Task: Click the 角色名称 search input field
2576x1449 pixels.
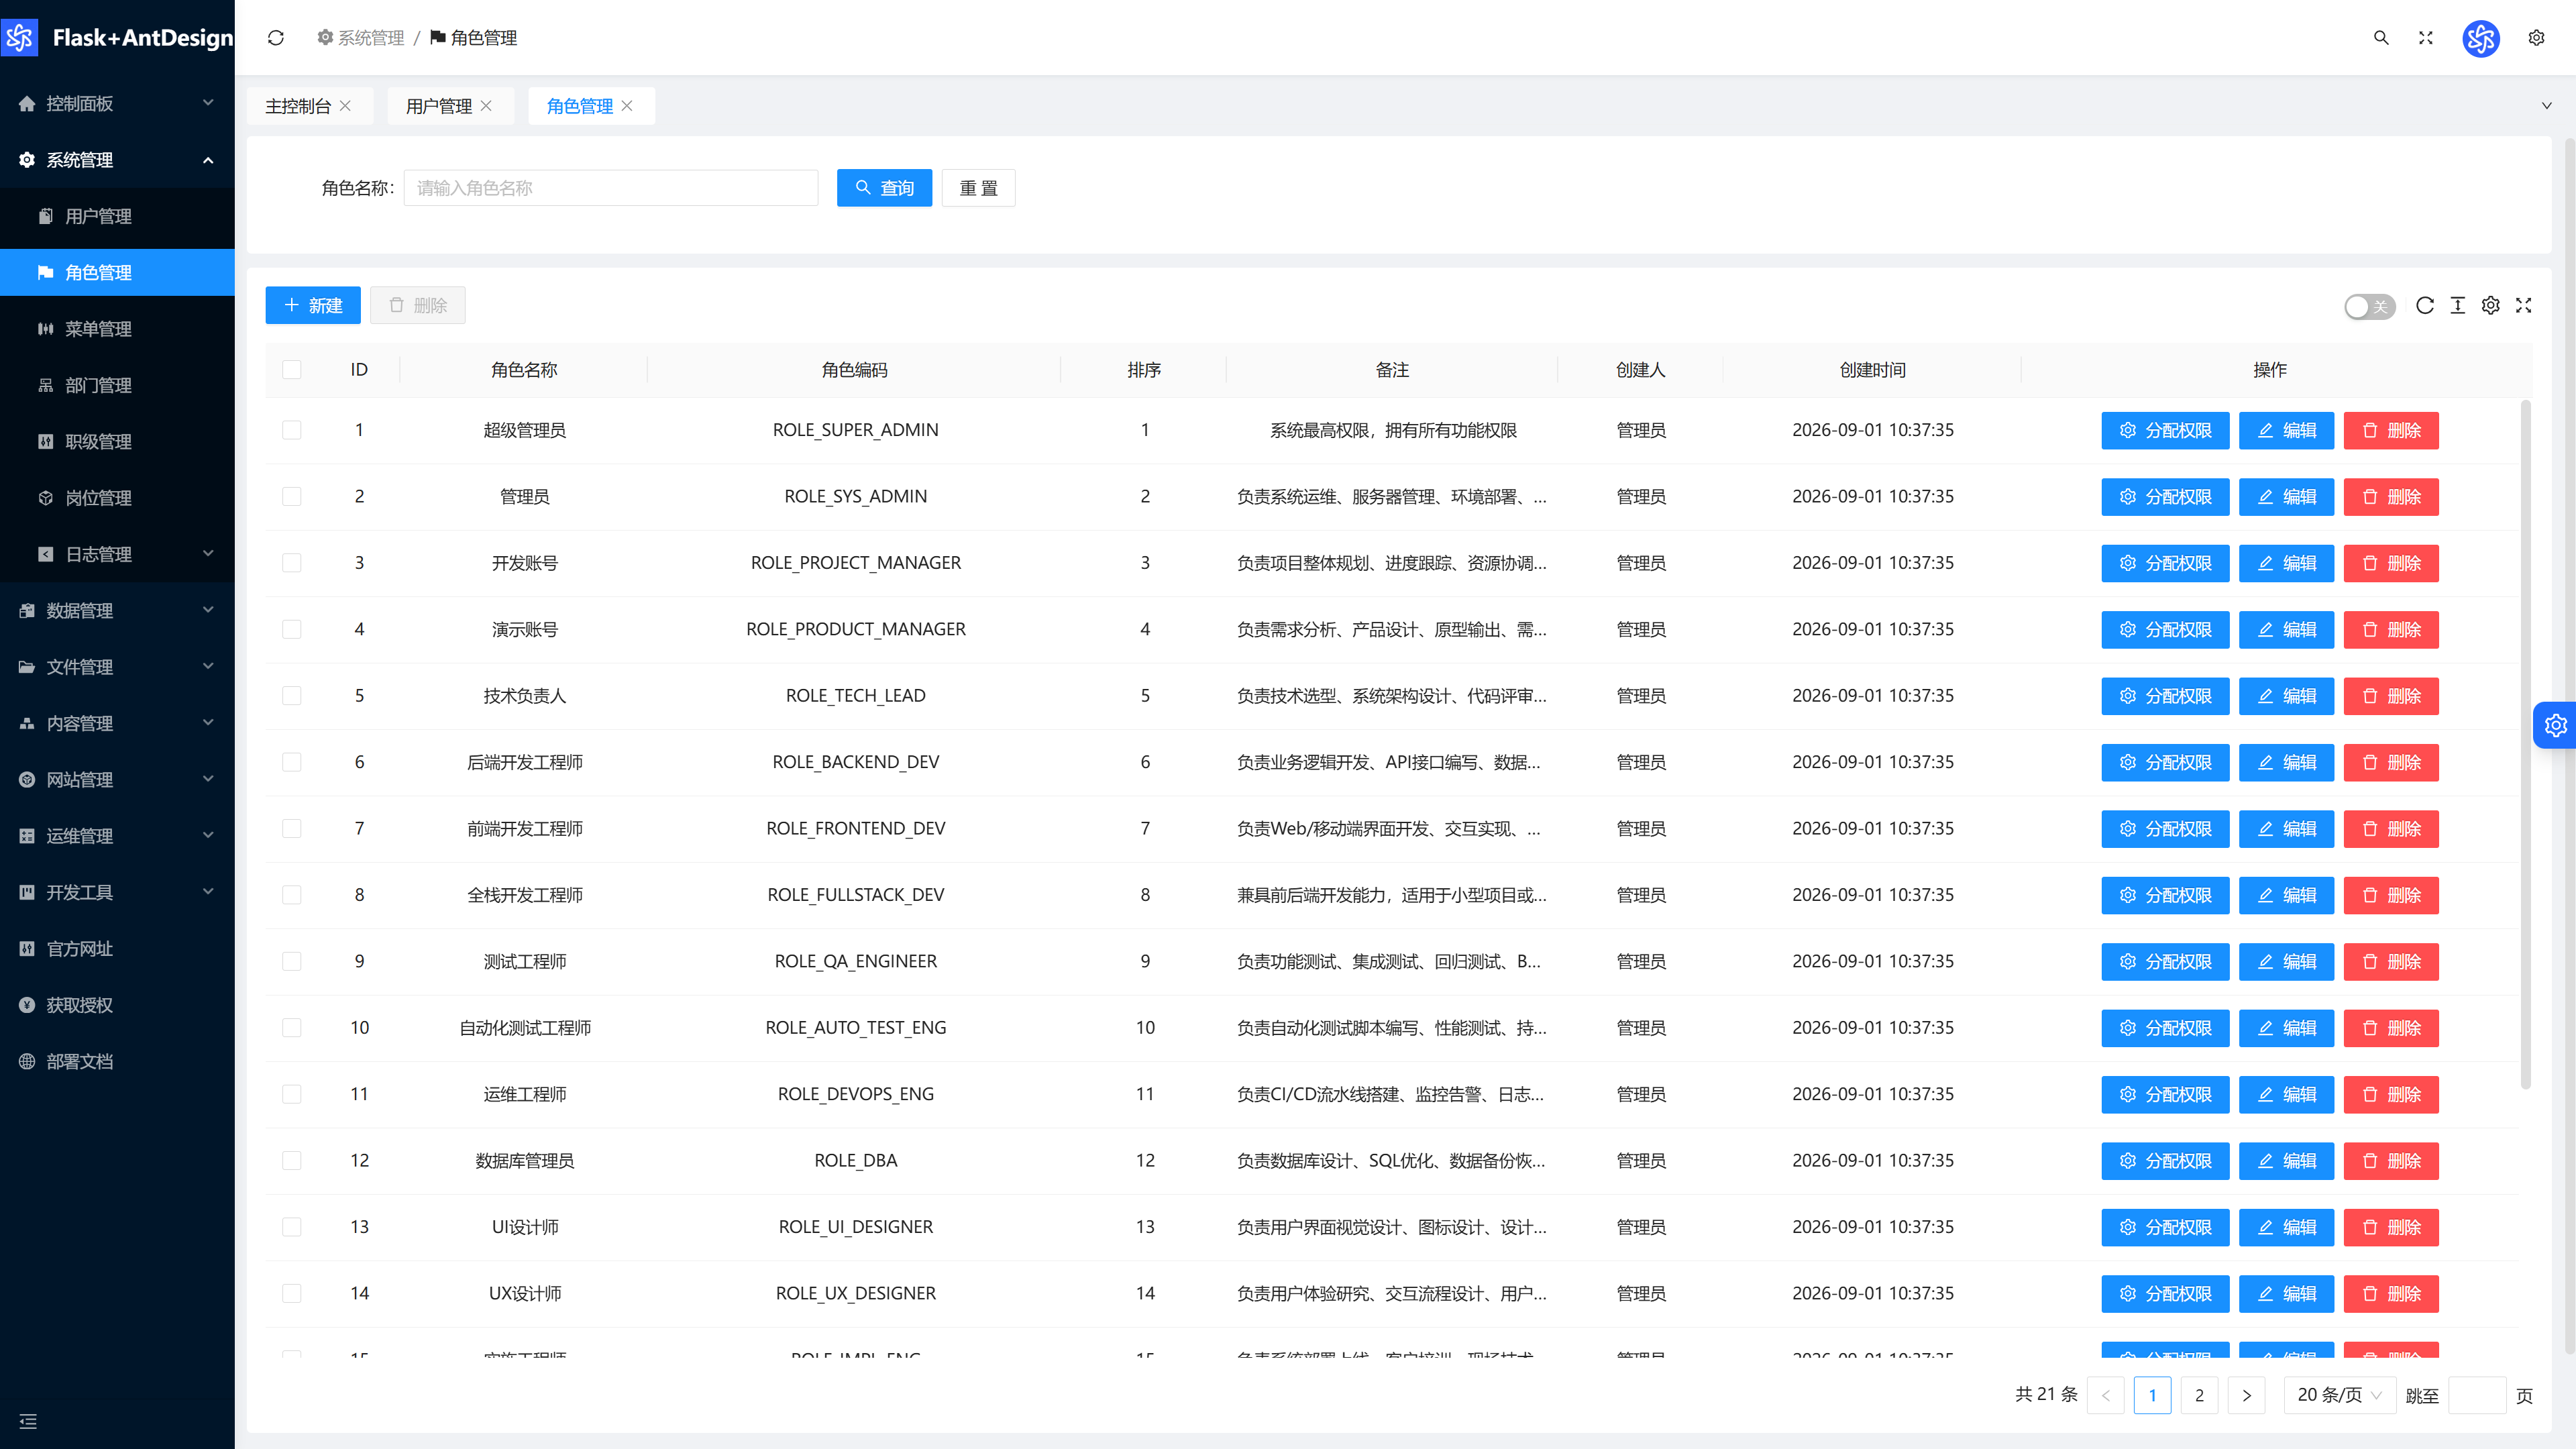Action: (611, 188)
